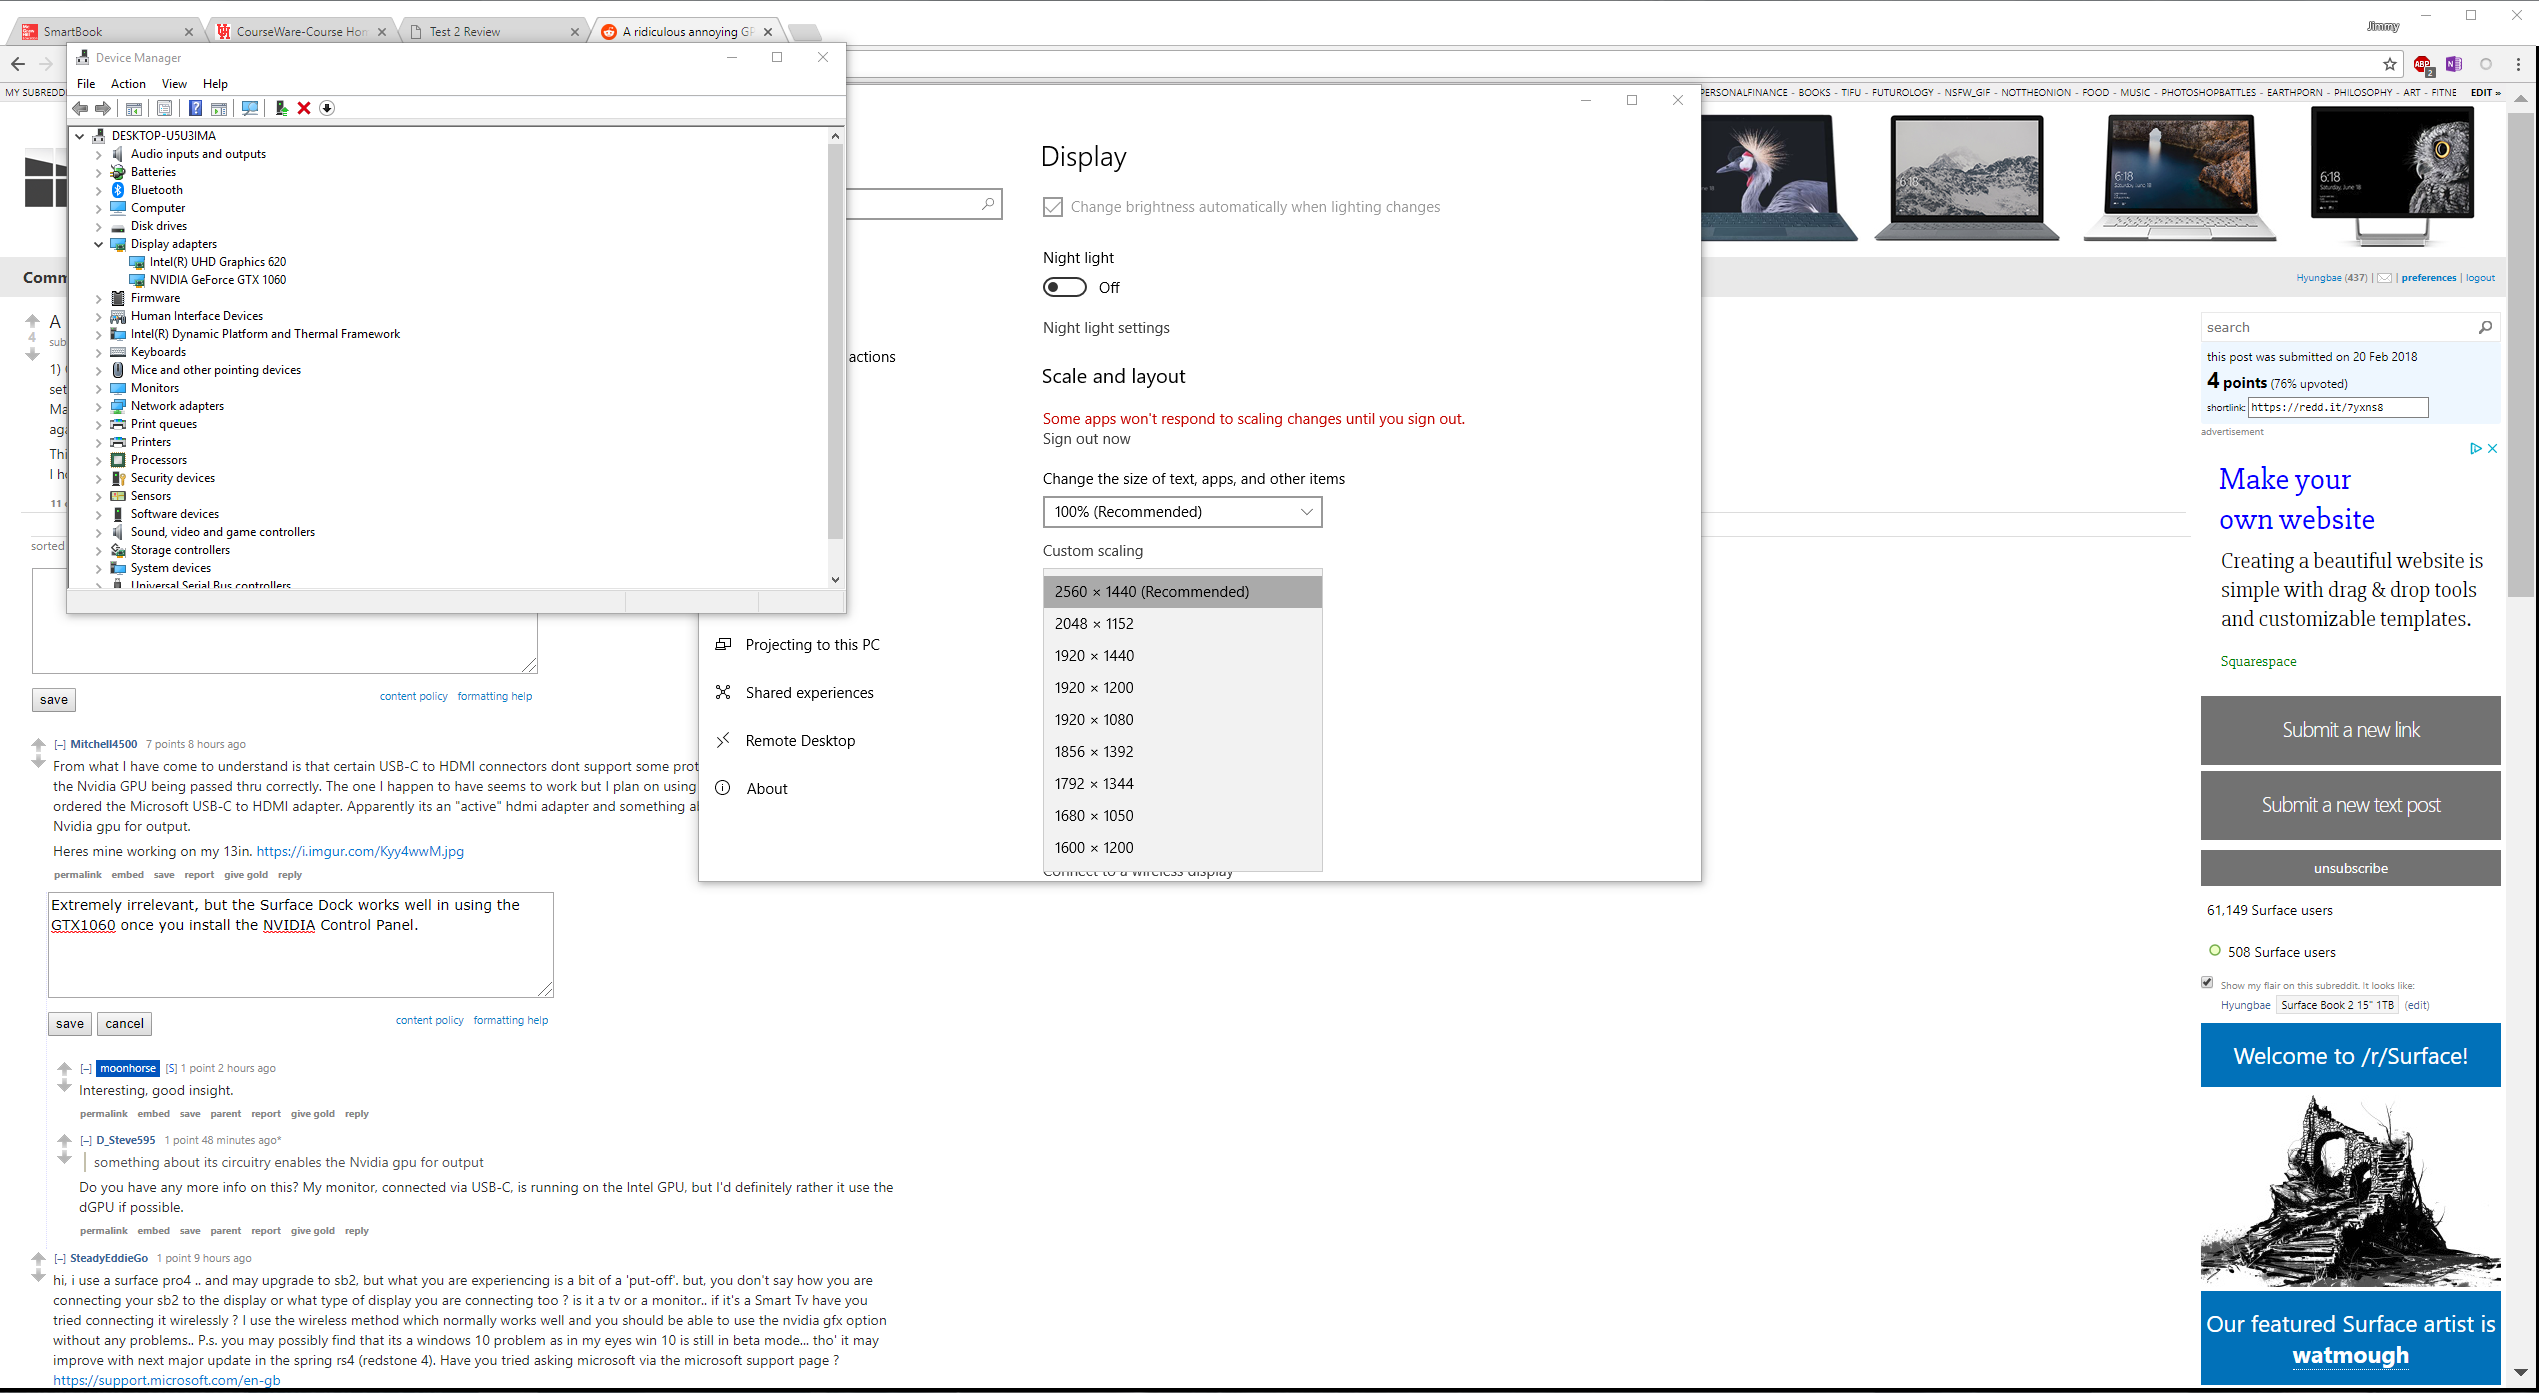Click the red X Uninstall device icon
2539x1393 pixels.
(304, 108)
